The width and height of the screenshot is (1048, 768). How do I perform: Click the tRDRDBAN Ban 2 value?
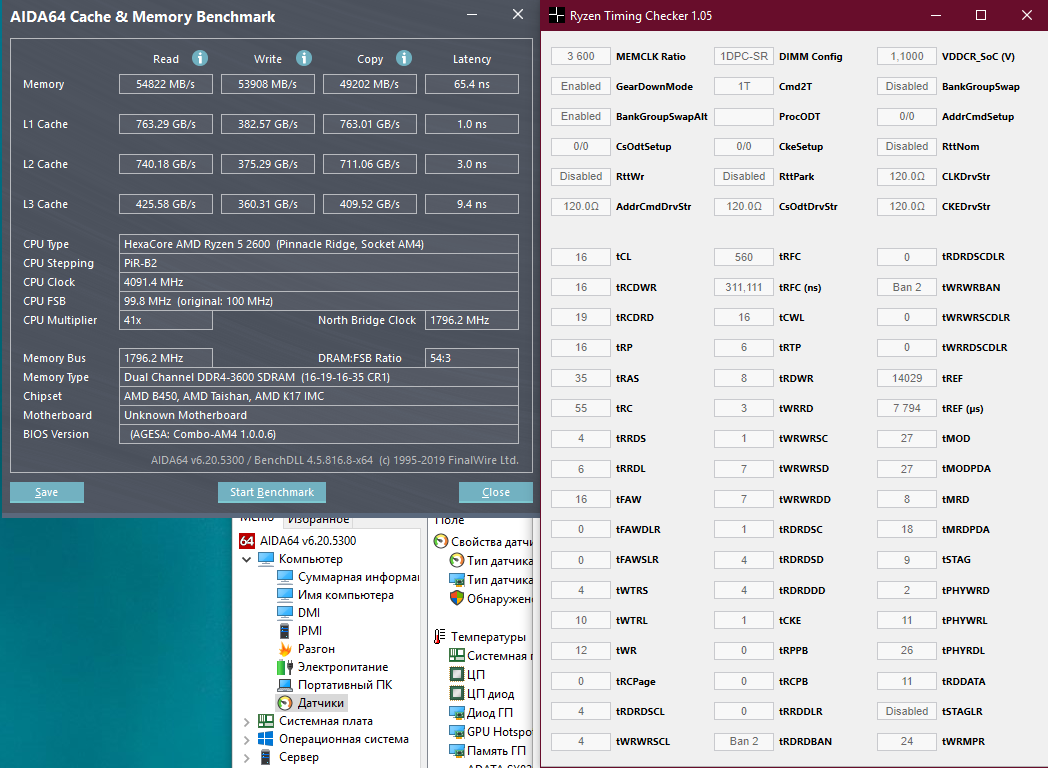pyautogui.click(x=744, y=741)
